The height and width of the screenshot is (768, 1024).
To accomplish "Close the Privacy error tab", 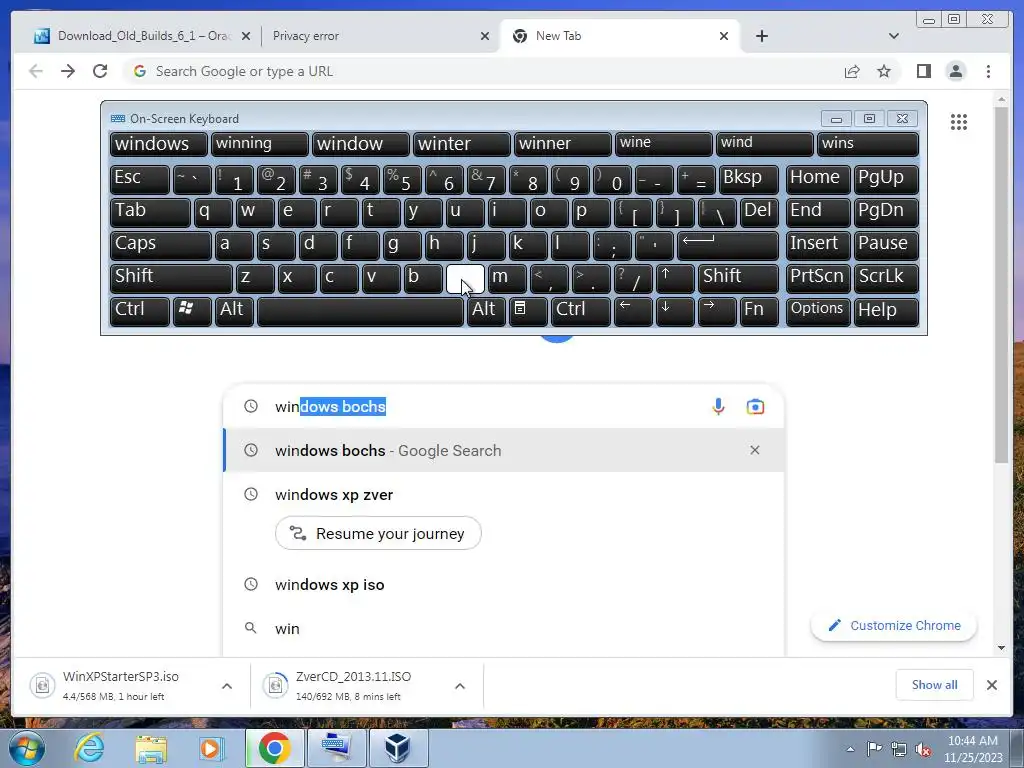I will [x=485, y=36].
